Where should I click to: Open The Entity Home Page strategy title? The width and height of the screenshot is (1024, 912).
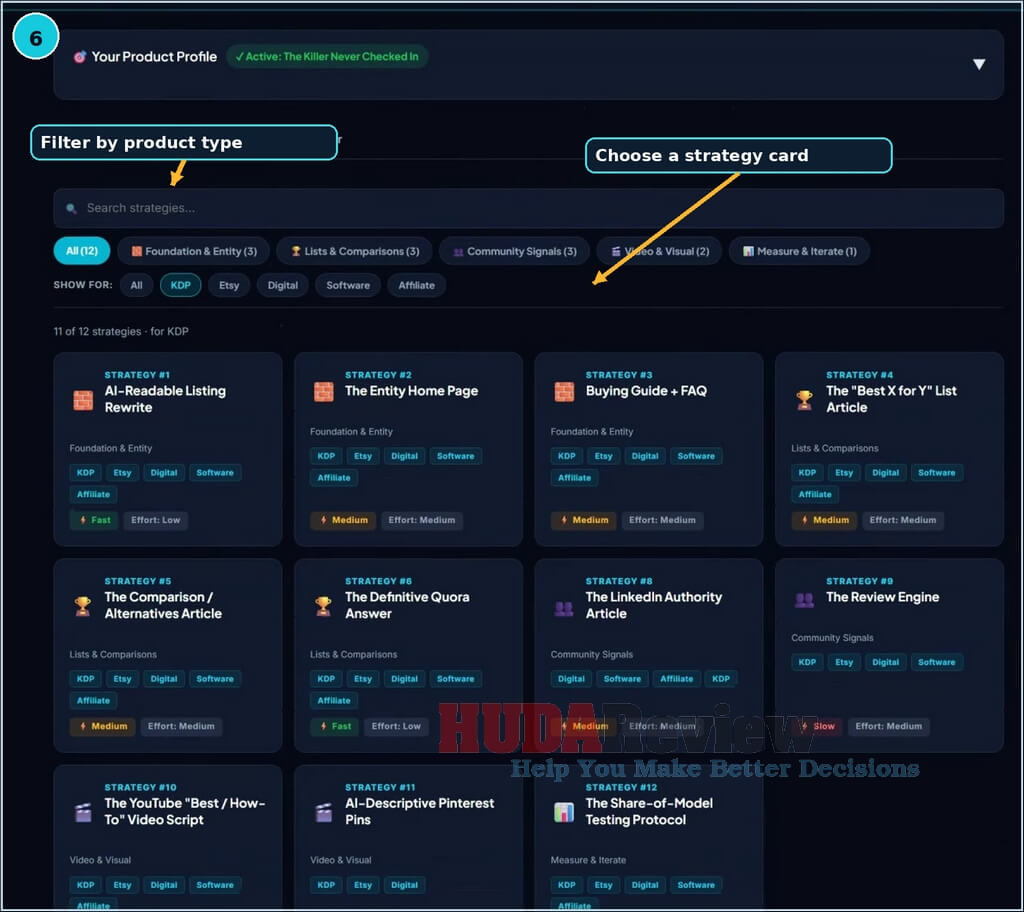click(x=411, y=391)
